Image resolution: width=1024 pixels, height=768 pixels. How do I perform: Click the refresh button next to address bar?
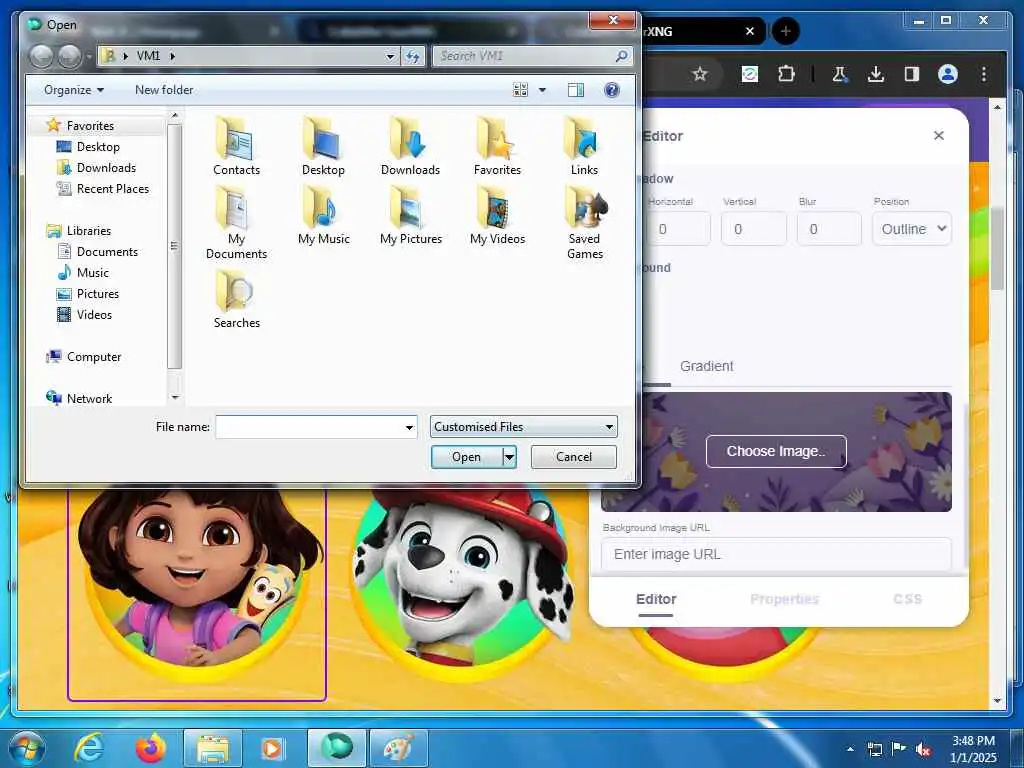[413, 56]
